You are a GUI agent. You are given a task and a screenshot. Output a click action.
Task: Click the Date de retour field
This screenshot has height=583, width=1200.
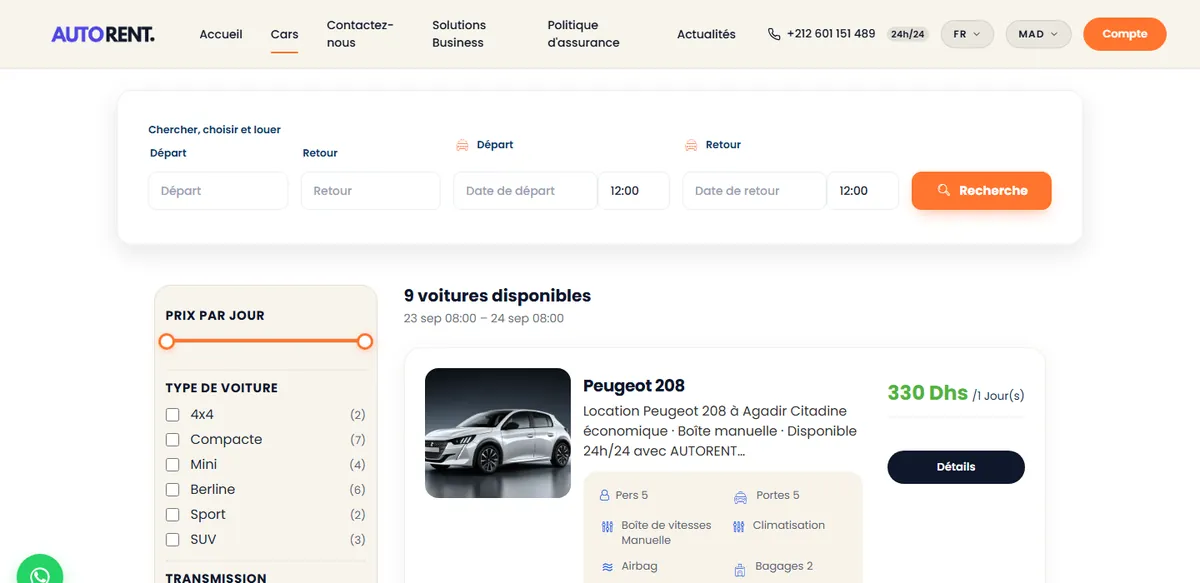(754, 191)
